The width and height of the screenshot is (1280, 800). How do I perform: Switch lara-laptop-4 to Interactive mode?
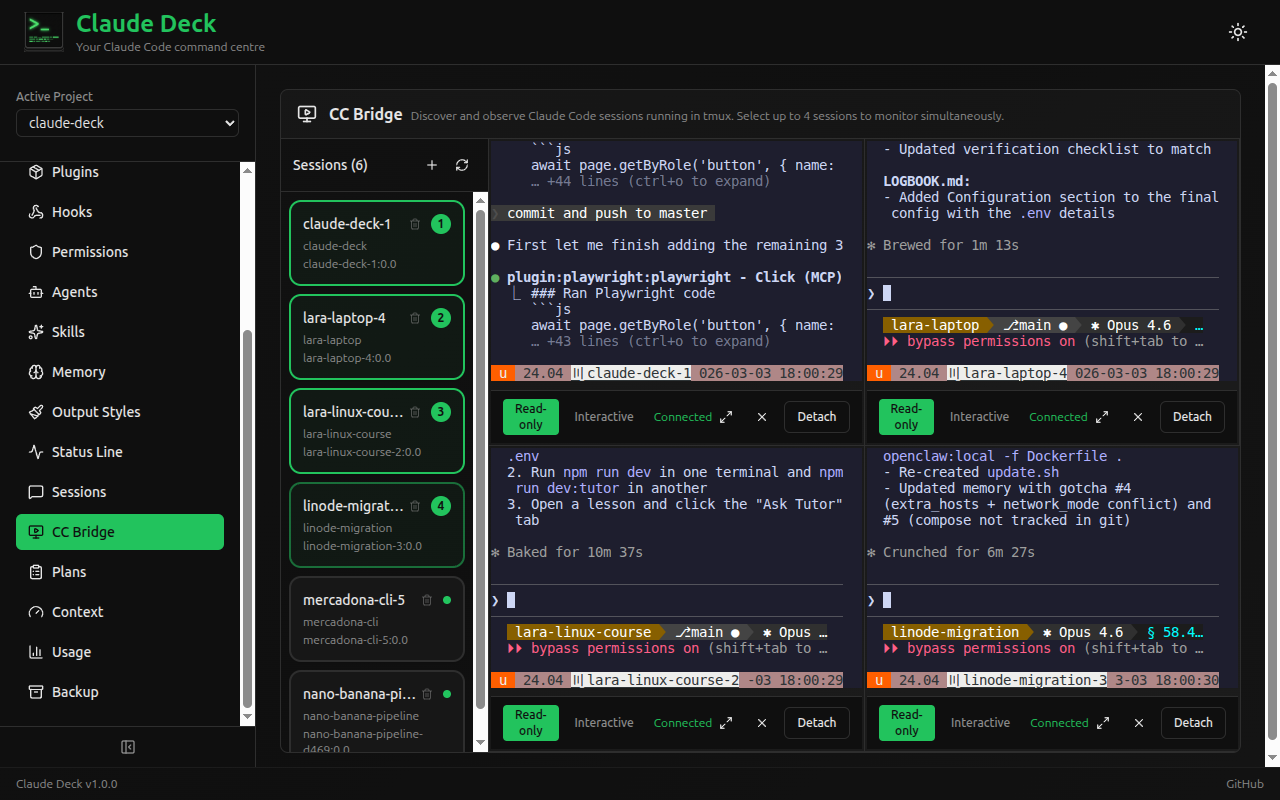pos(979,416)
